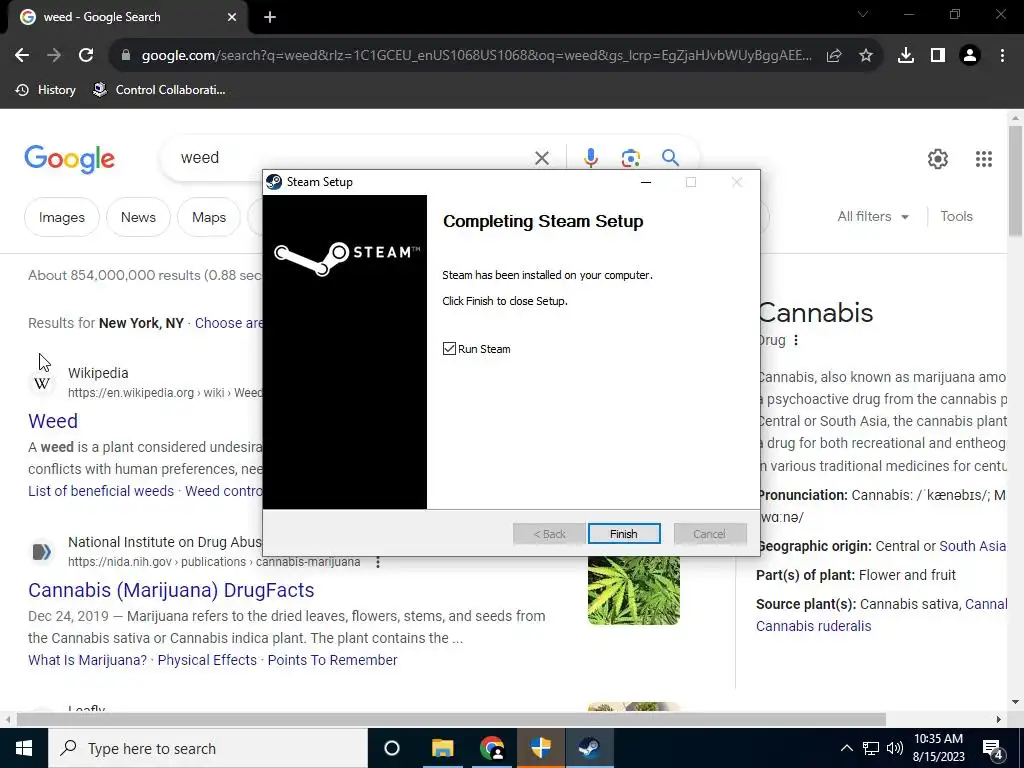Open the clock showing 10:35 AM
1024x768 pixels.
(x=938, y=748)
